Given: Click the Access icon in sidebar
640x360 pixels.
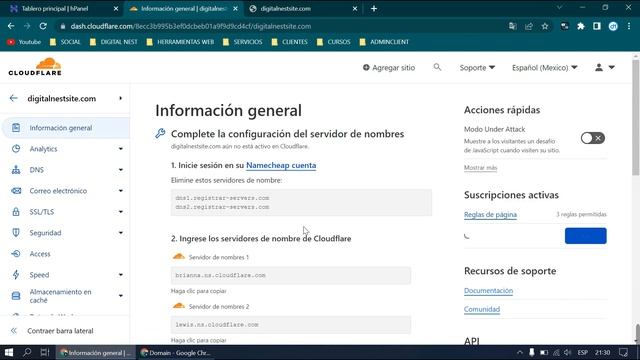Looking at the screenshot, I should tap(16, 254).
